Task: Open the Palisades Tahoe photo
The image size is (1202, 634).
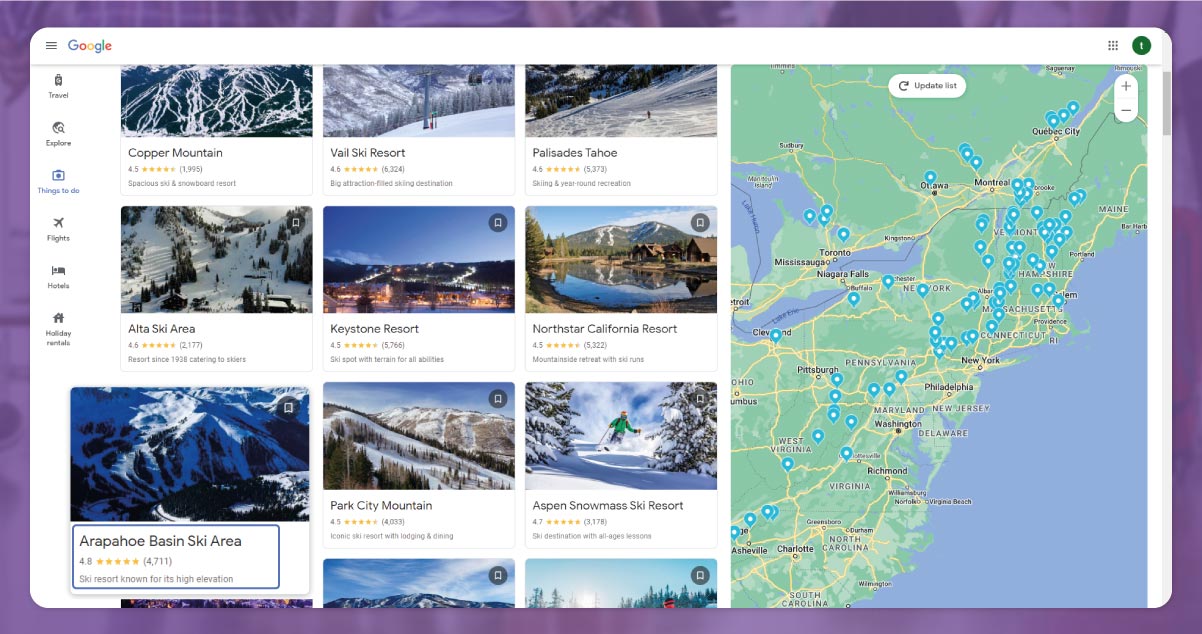Action: 621,101
